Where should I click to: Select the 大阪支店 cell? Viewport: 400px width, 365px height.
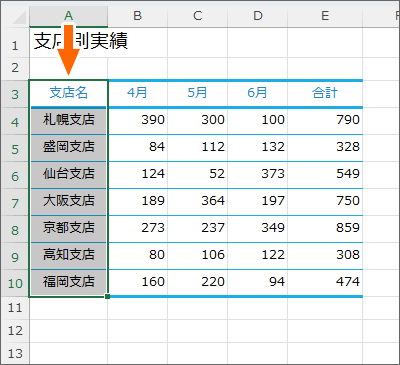coord(69,202)
